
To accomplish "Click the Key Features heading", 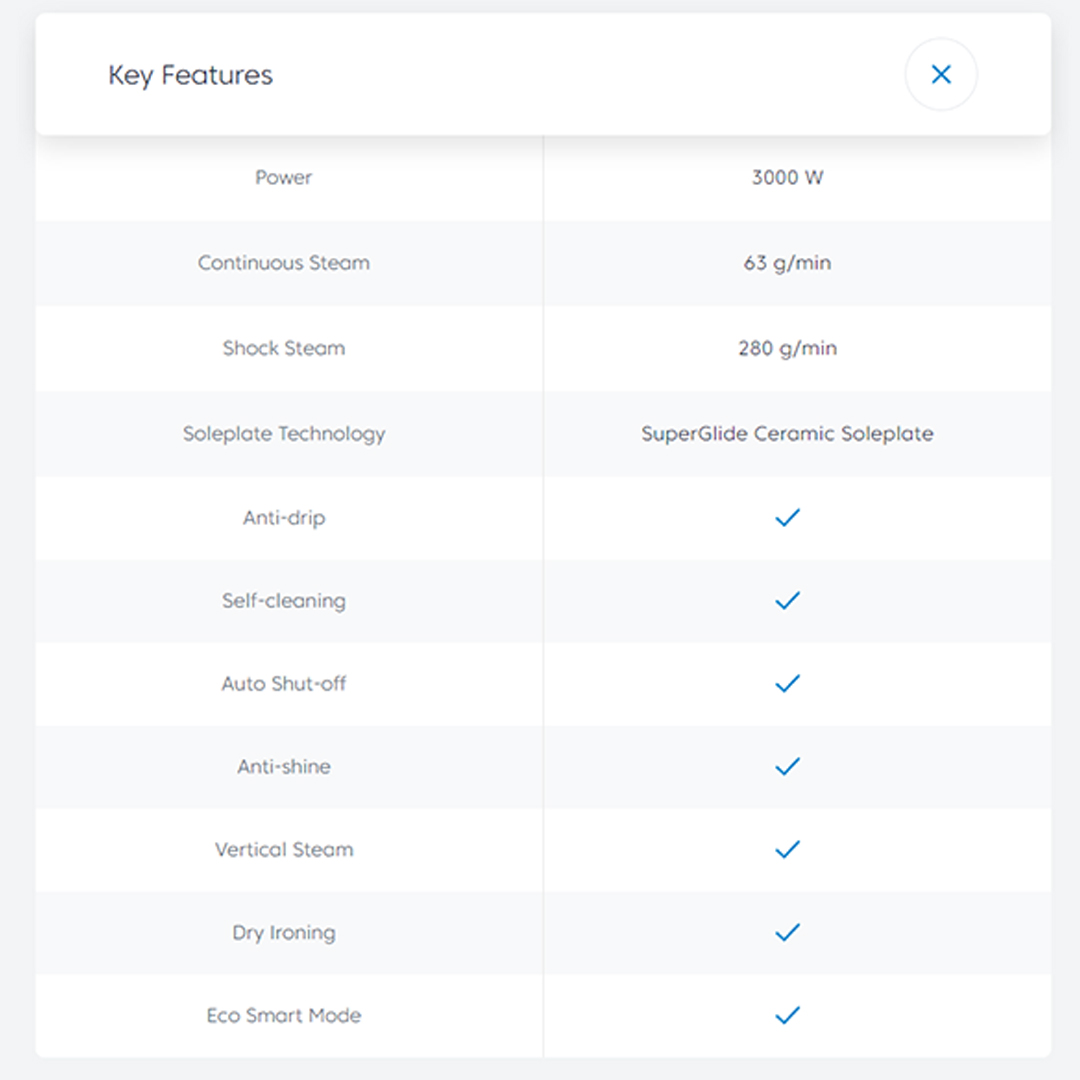I will click(190, 76).
